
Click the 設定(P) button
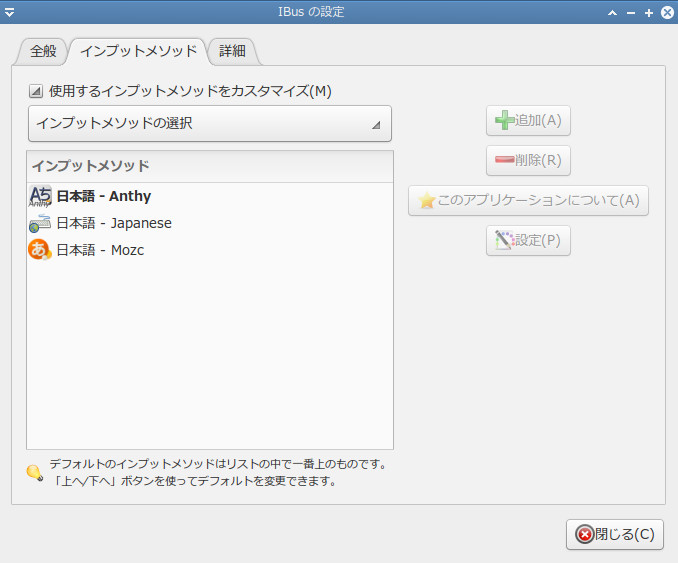point(528,240)
